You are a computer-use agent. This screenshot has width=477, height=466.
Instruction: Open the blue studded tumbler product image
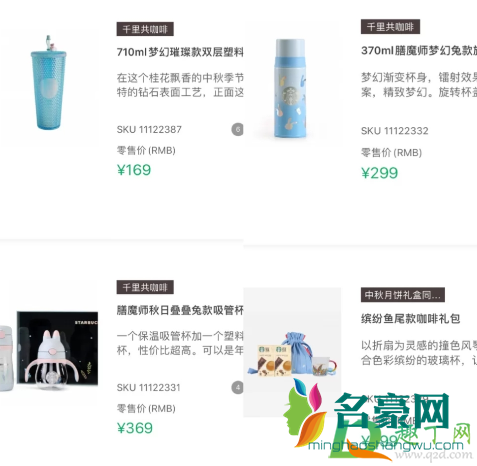[x=48, y=83]
